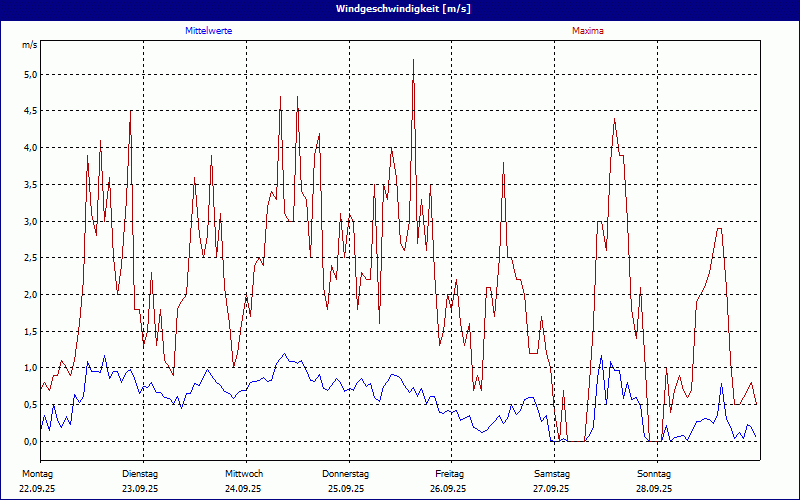Select the Freitag day label
The height and width of the screenshot is (500, 800).
tap(449, 473)
